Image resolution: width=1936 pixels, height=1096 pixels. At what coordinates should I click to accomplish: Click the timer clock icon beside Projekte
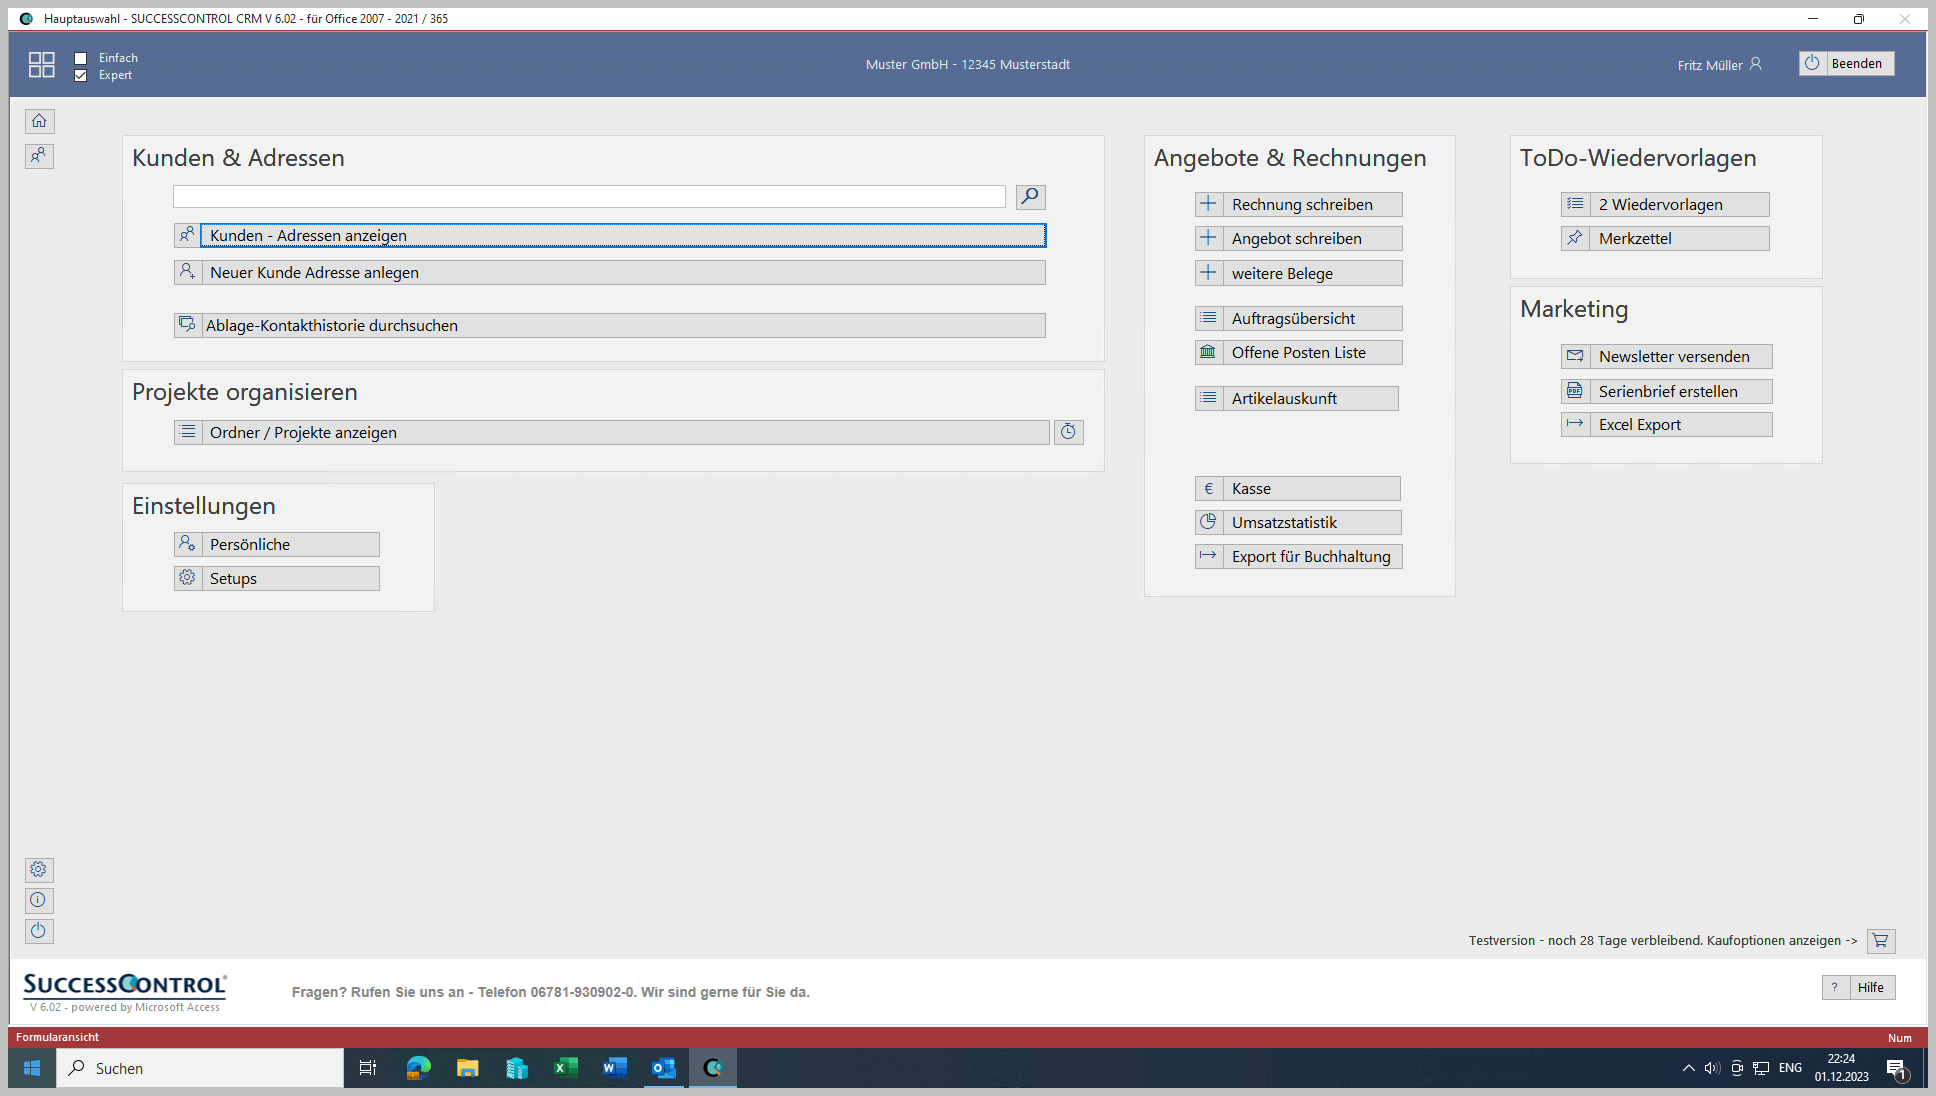tap(1068, 432)
